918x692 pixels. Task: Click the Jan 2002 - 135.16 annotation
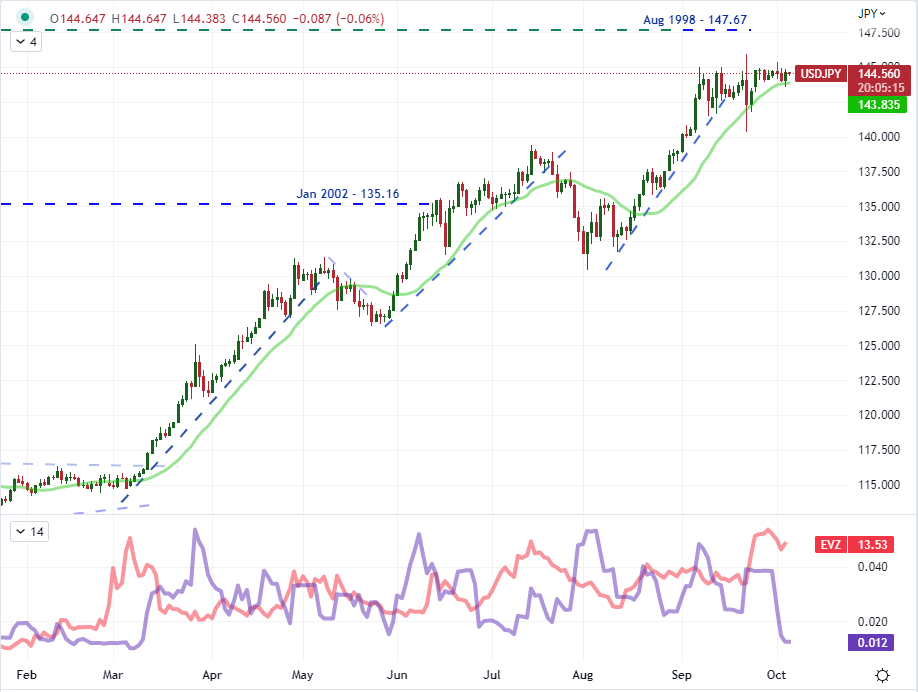348,193
